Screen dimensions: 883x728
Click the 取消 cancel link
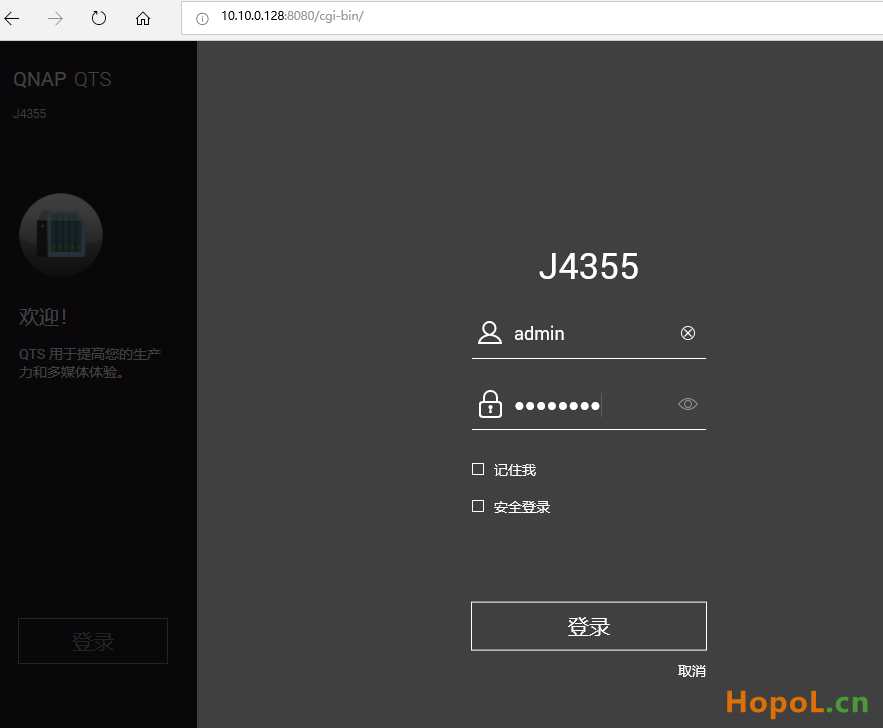point(692,671)
